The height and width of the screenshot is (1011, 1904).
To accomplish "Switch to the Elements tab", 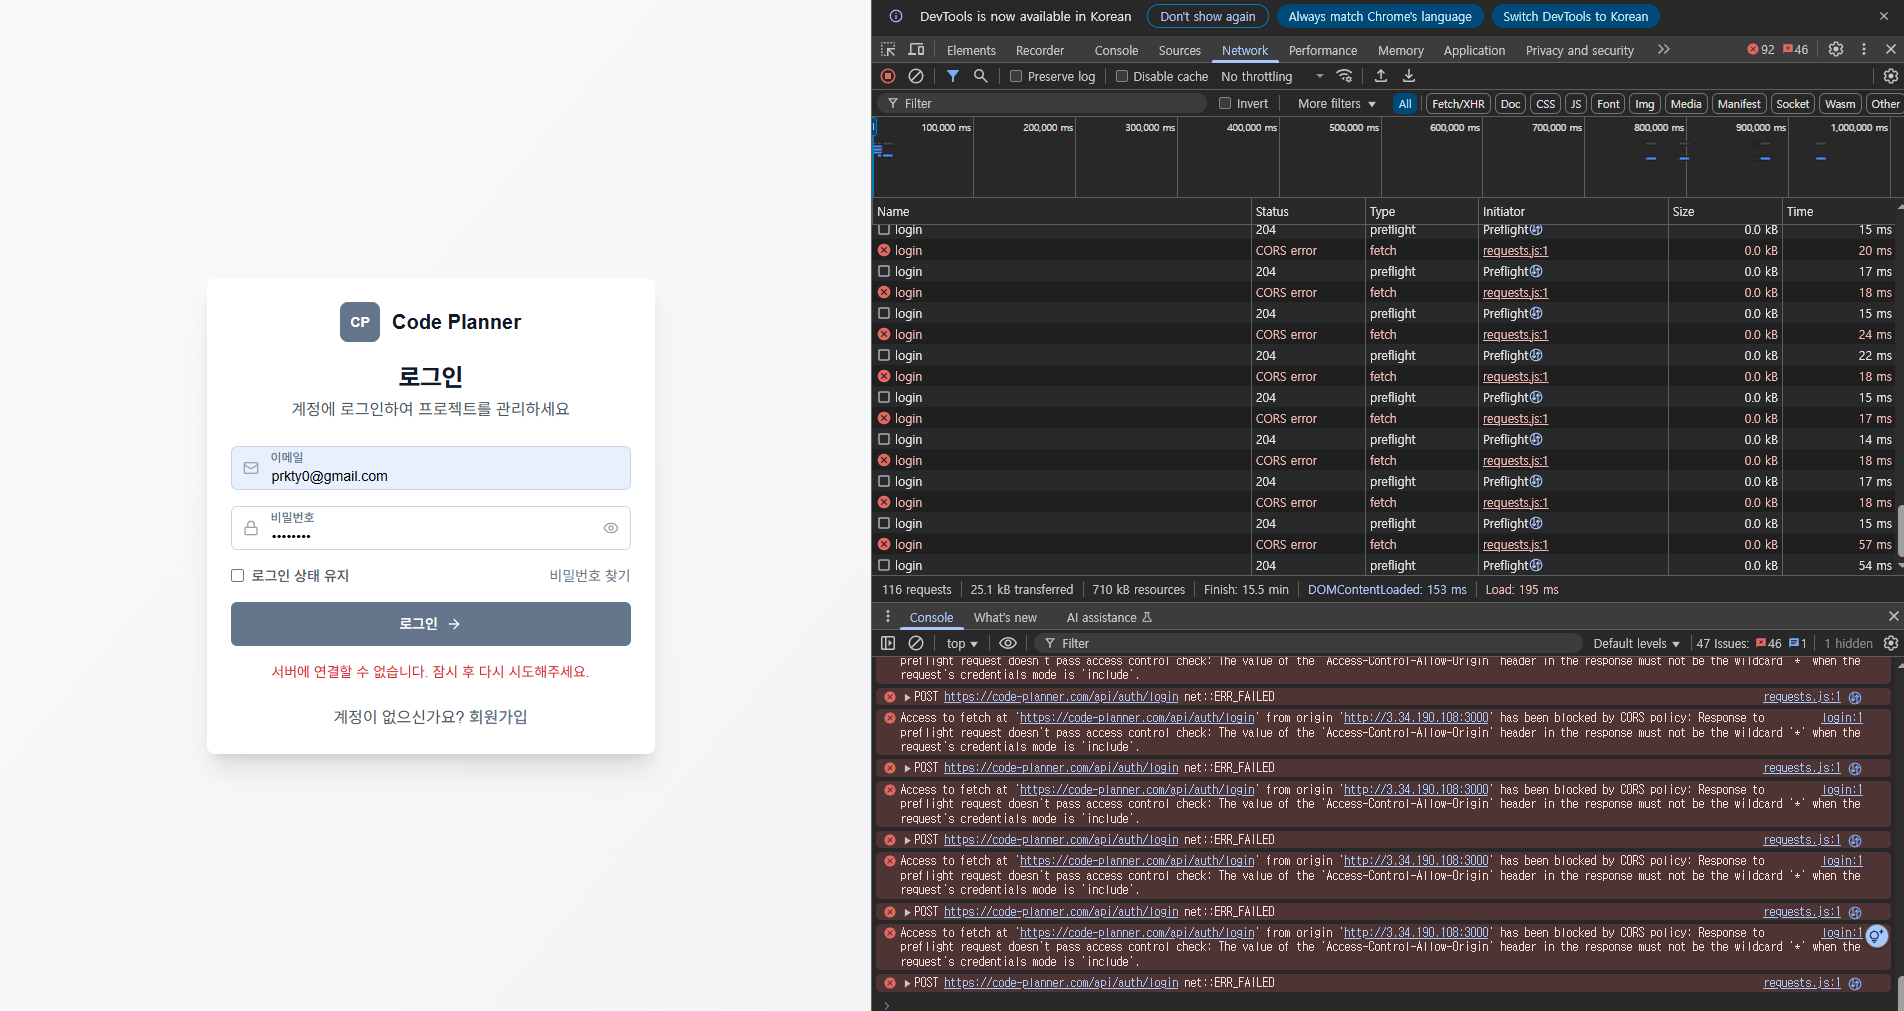I will tap(971, 50).
